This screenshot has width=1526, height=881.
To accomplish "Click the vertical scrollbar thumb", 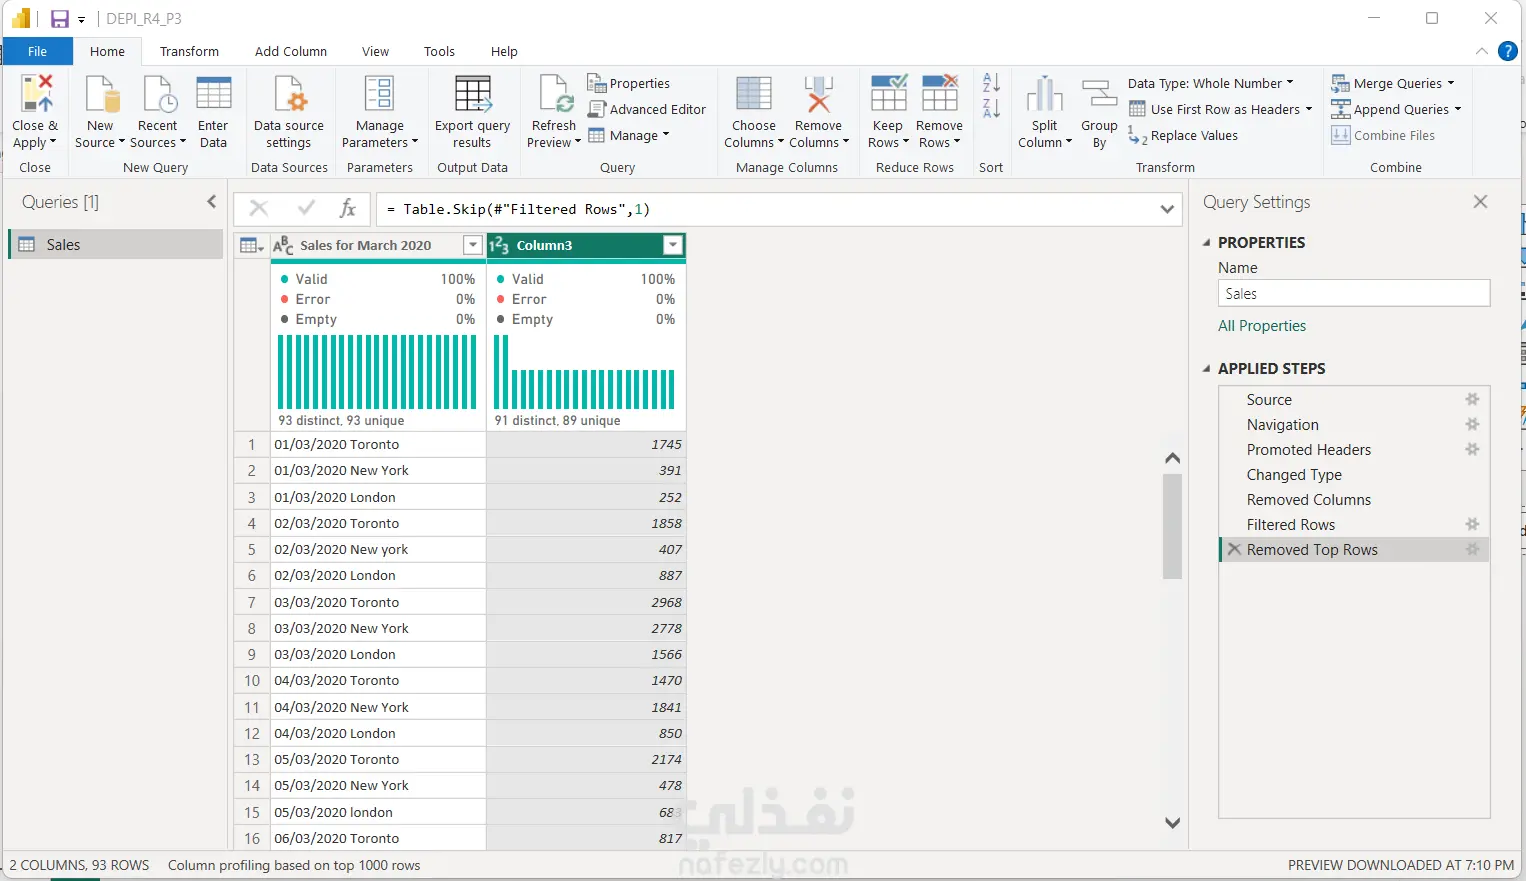I will click(1173, 526).
